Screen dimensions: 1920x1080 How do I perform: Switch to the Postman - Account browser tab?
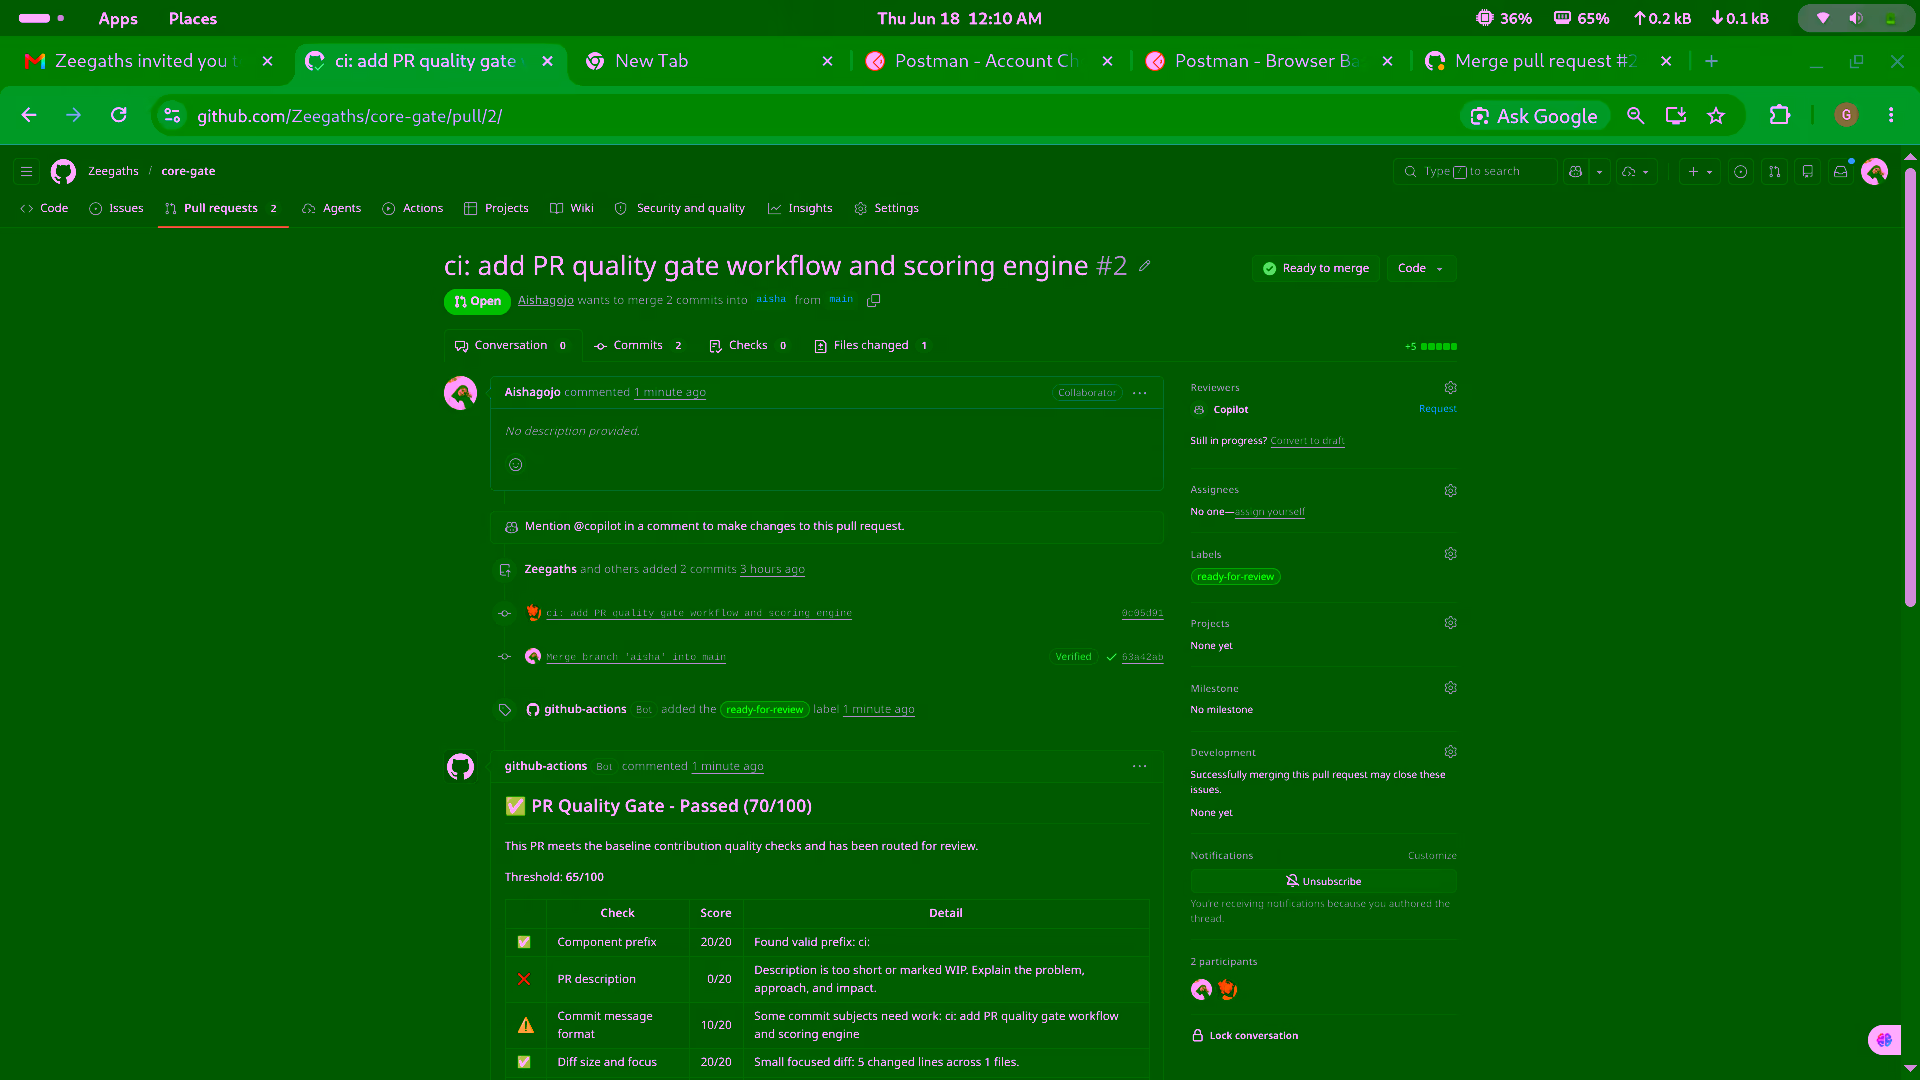click(990, 62)
